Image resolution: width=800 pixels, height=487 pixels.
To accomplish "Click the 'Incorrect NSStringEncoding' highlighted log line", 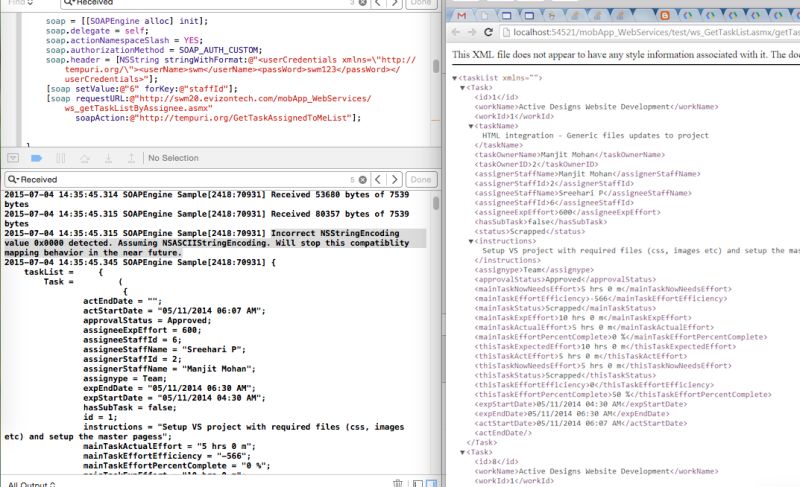I will (x=214, y=243).
